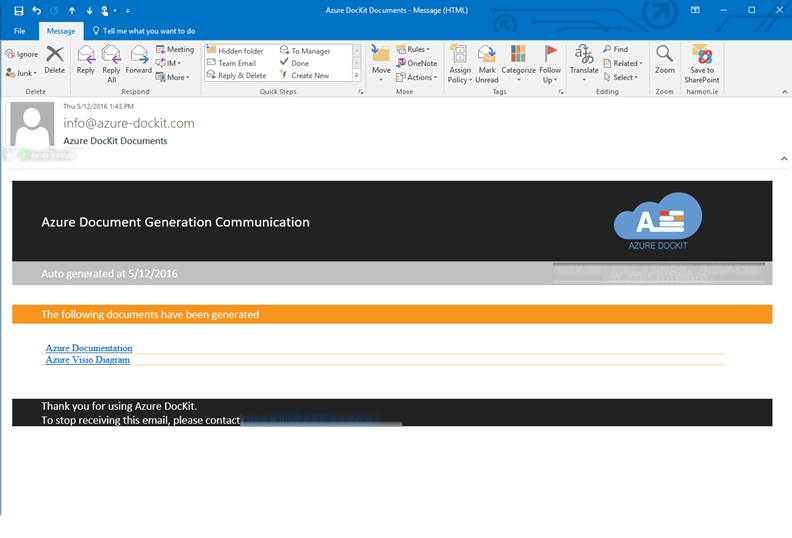Collapse the ribbon
Image resolution: width=792 pixels, height=538 pixels.
click(784, 91)
